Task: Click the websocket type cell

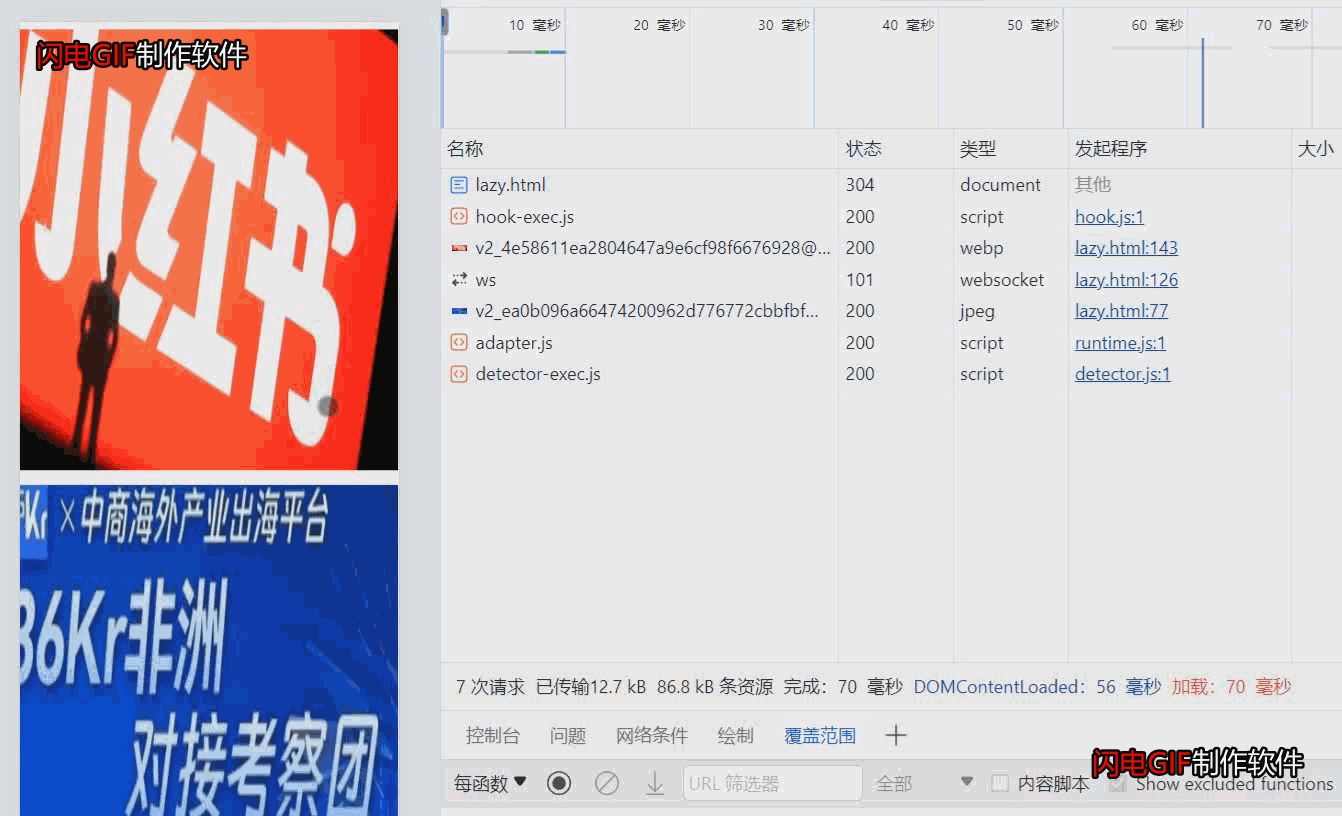Action: (1002, 280)
